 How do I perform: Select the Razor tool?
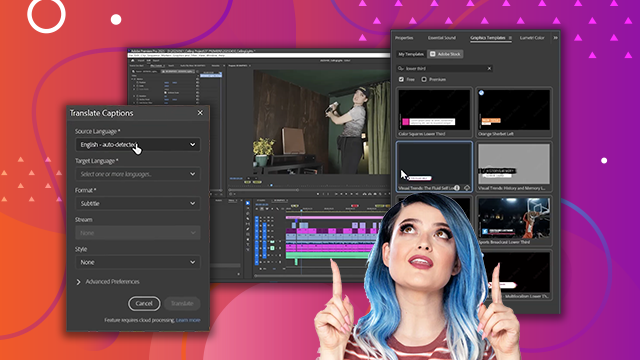(x=248, y=219)
